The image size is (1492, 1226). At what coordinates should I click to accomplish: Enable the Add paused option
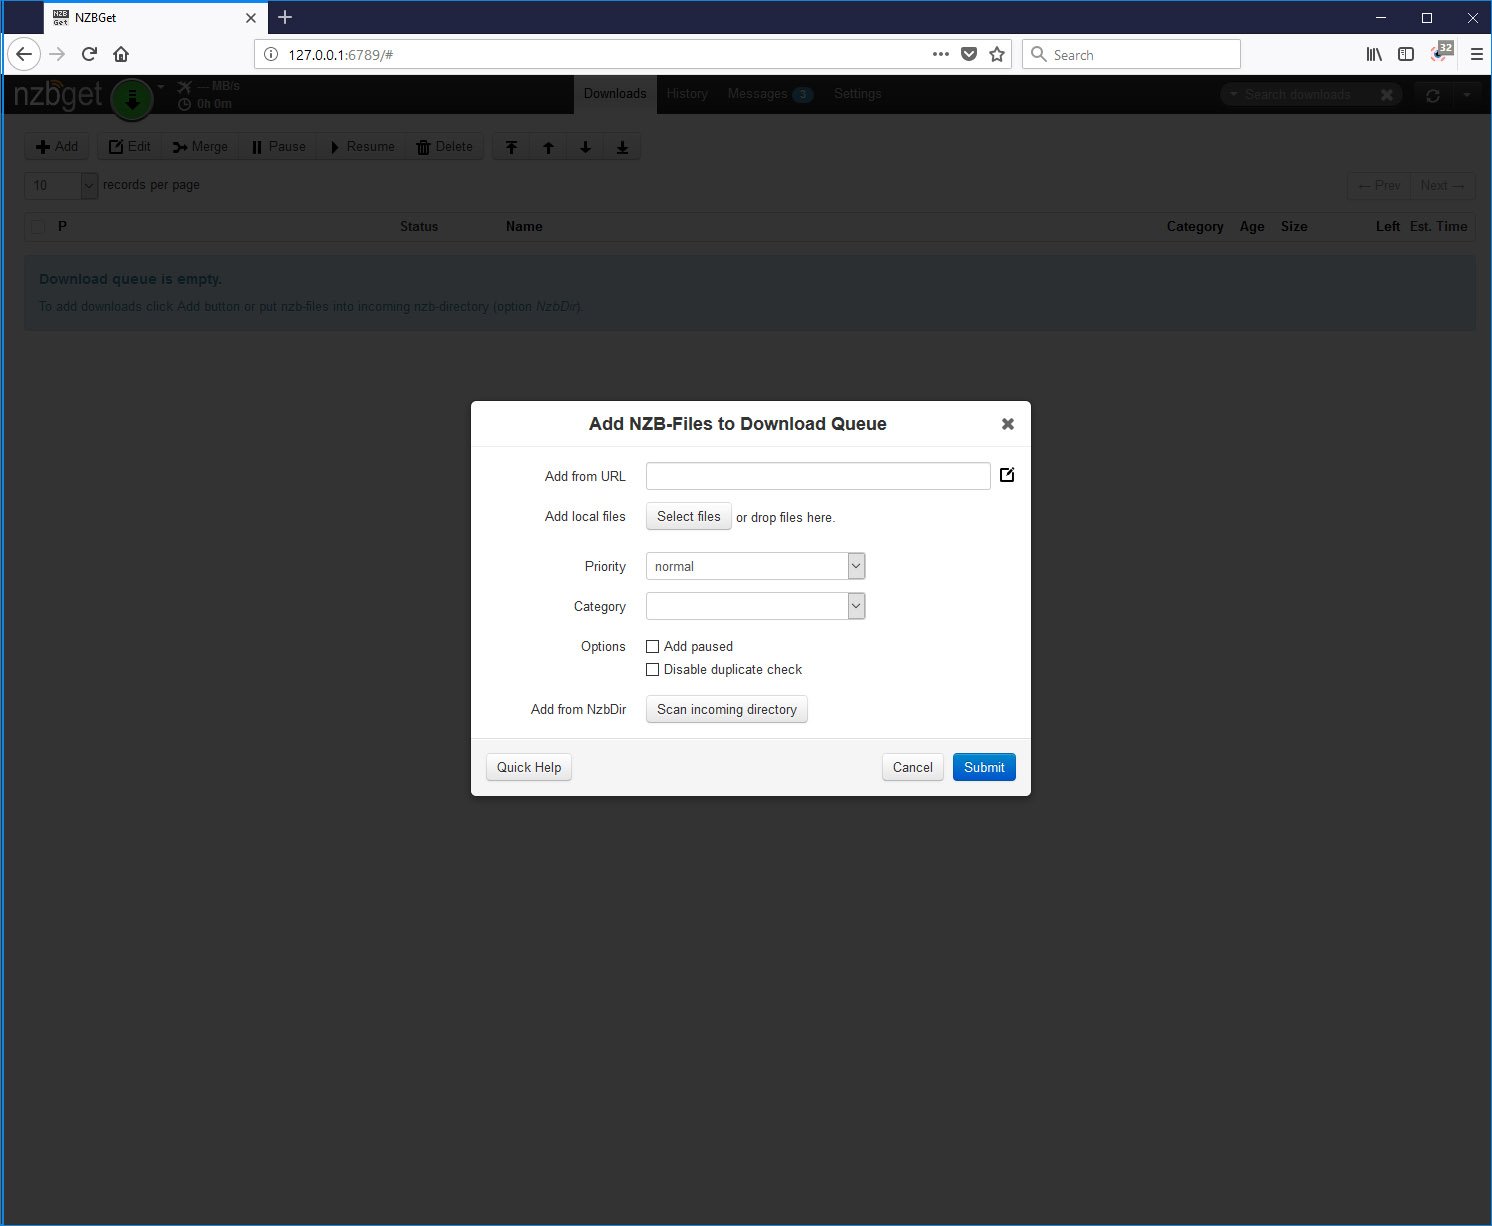(653, 647)
